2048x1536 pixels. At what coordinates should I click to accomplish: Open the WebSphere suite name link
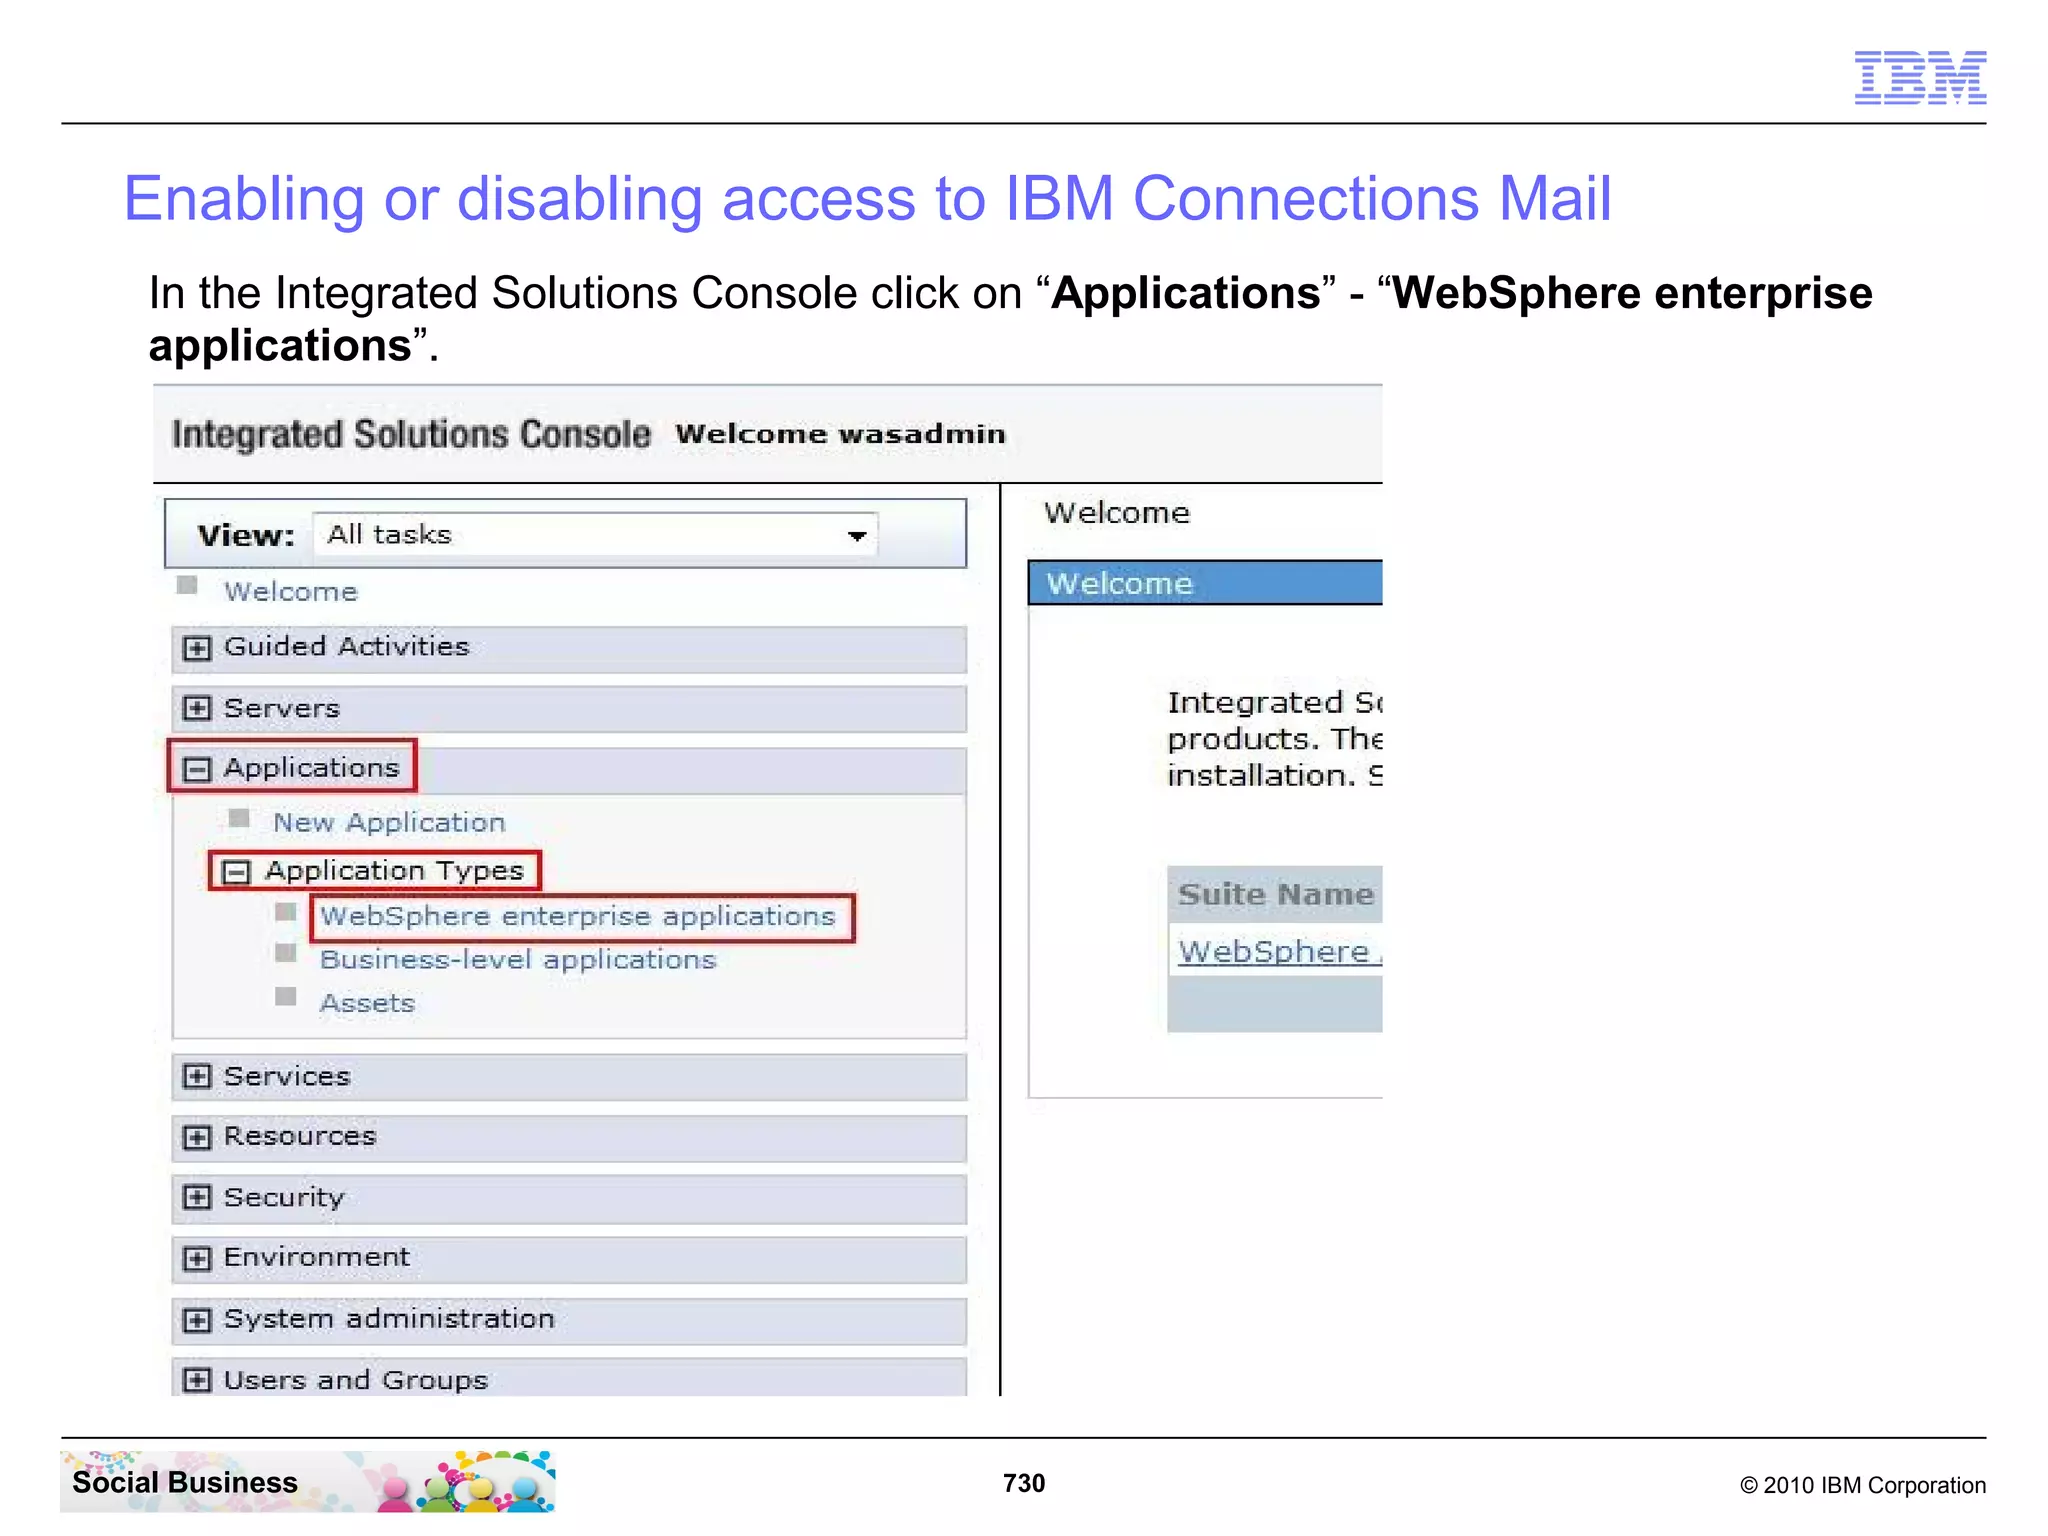tap(1279, 951)
